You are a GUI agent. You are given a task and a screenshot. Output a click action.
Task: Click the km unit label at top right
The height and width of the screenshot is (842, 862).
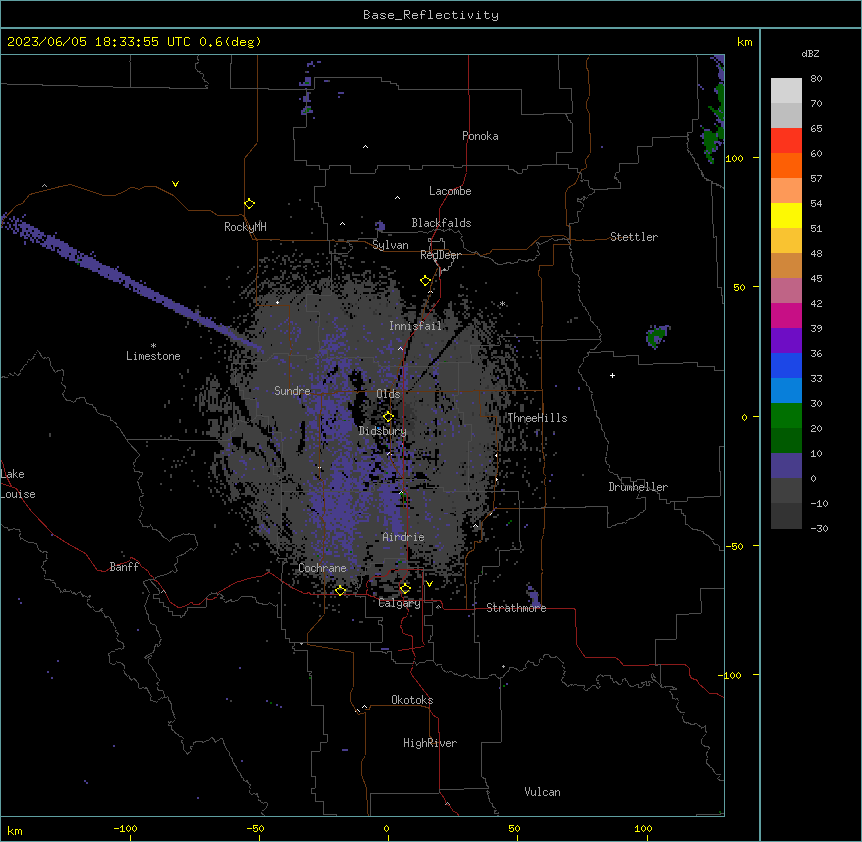pyautogui.click(x=744, y=42)
